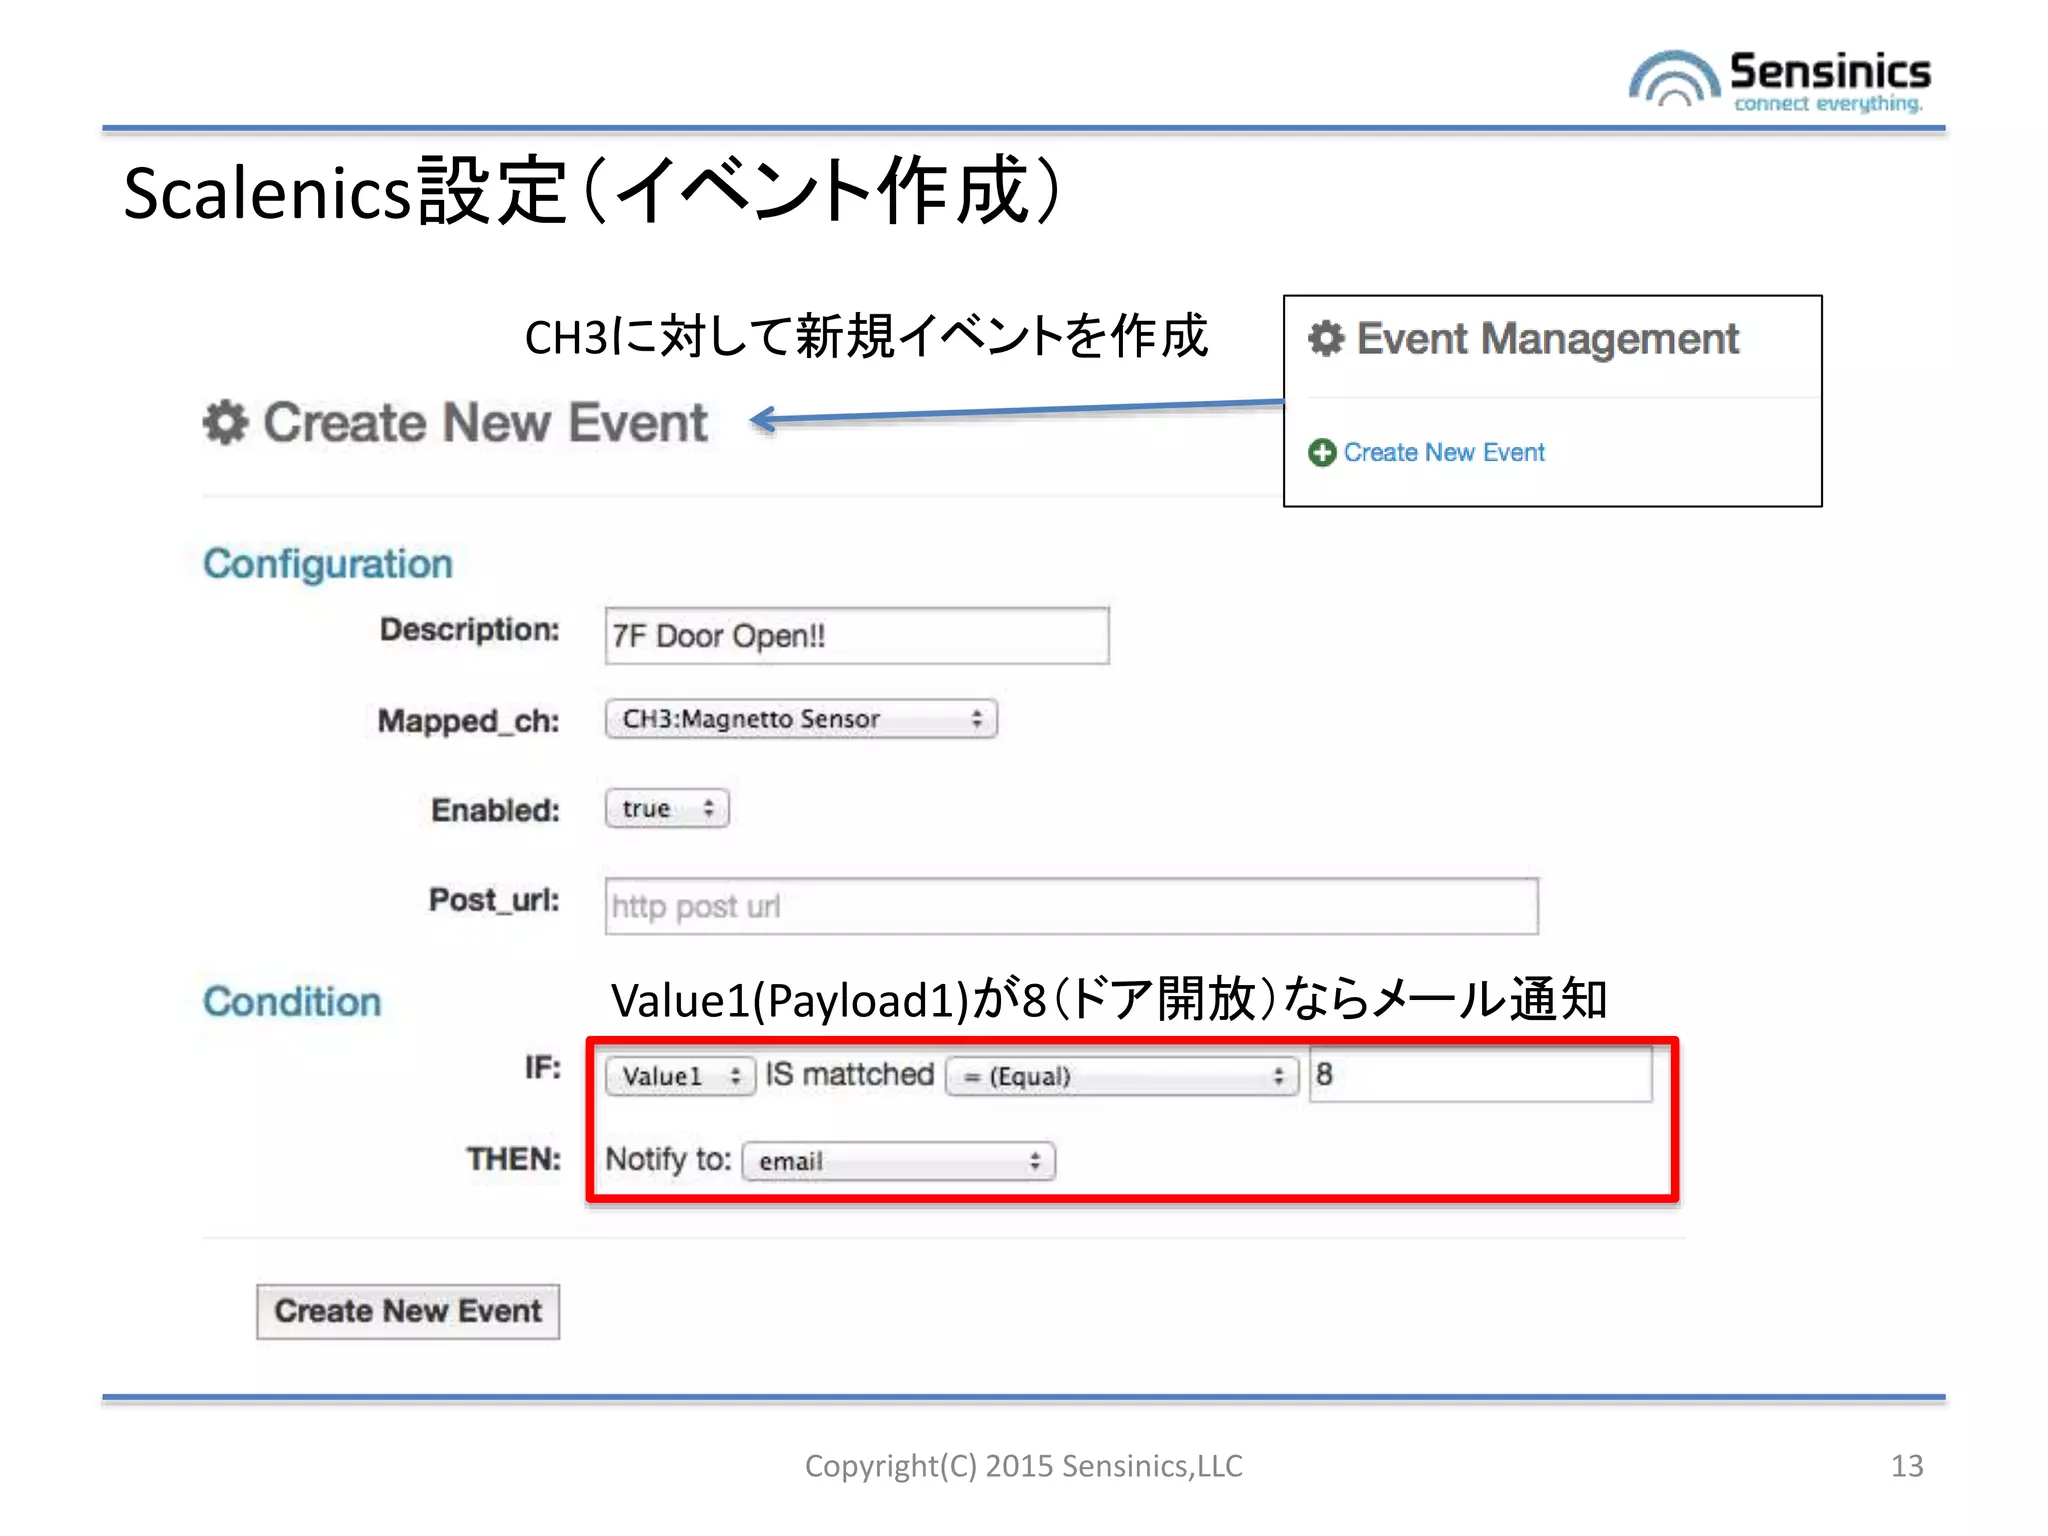This screenshot has height=1536, width=2048.
Task: Click the Post_url http post url field
Action: pos(1071,907)
